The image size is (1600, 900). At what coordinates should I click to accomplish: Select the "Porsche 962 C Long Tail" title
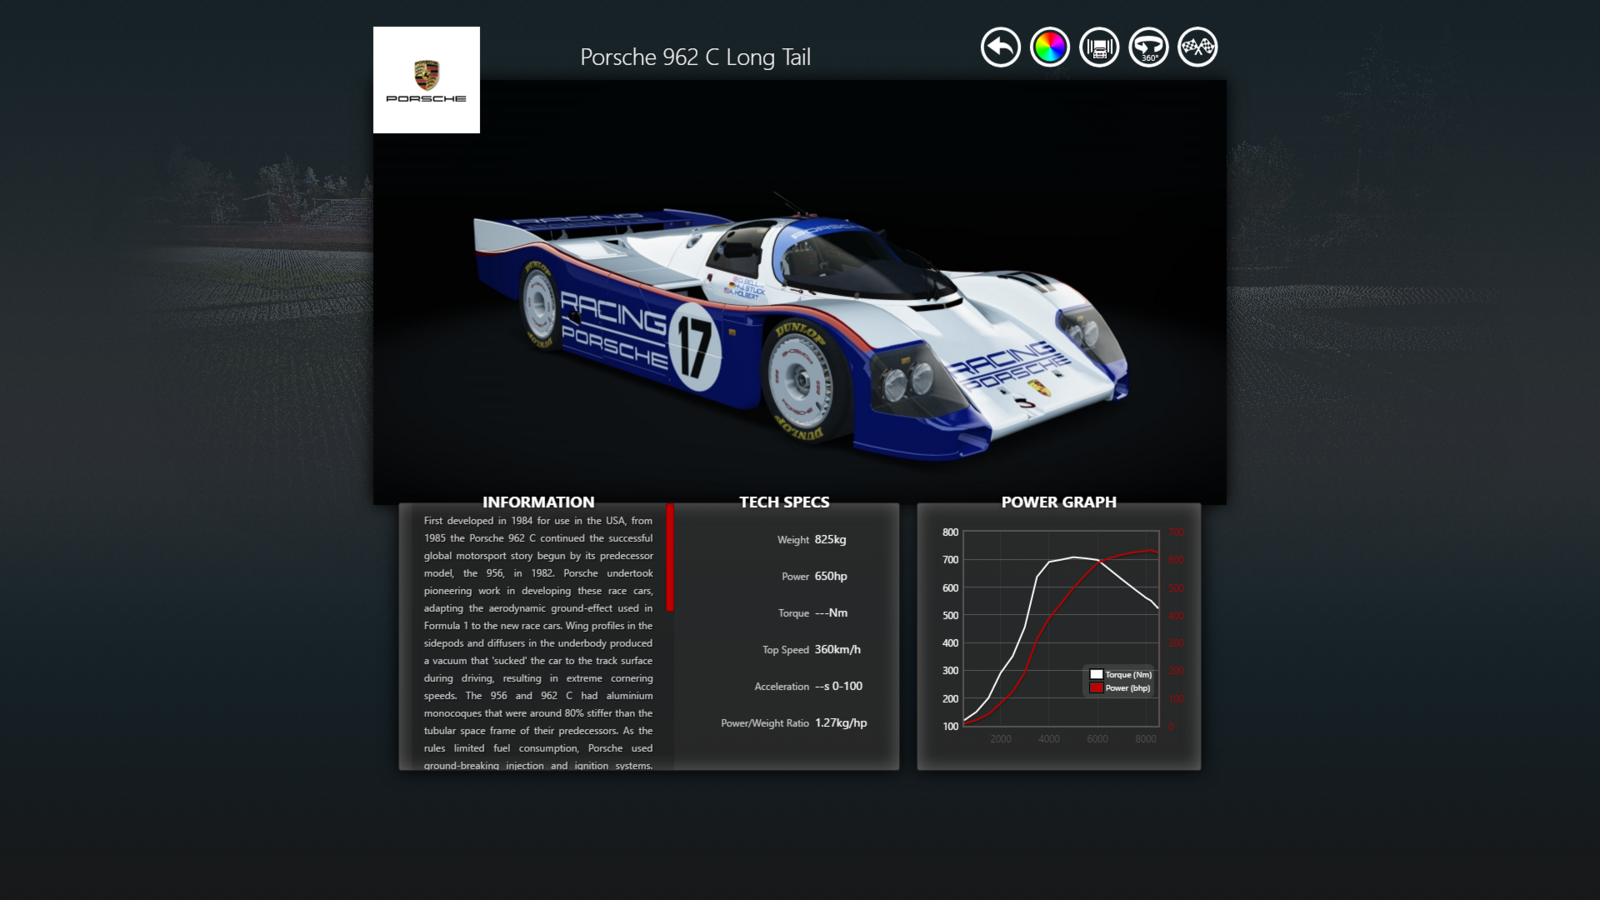tap(695, 57)
